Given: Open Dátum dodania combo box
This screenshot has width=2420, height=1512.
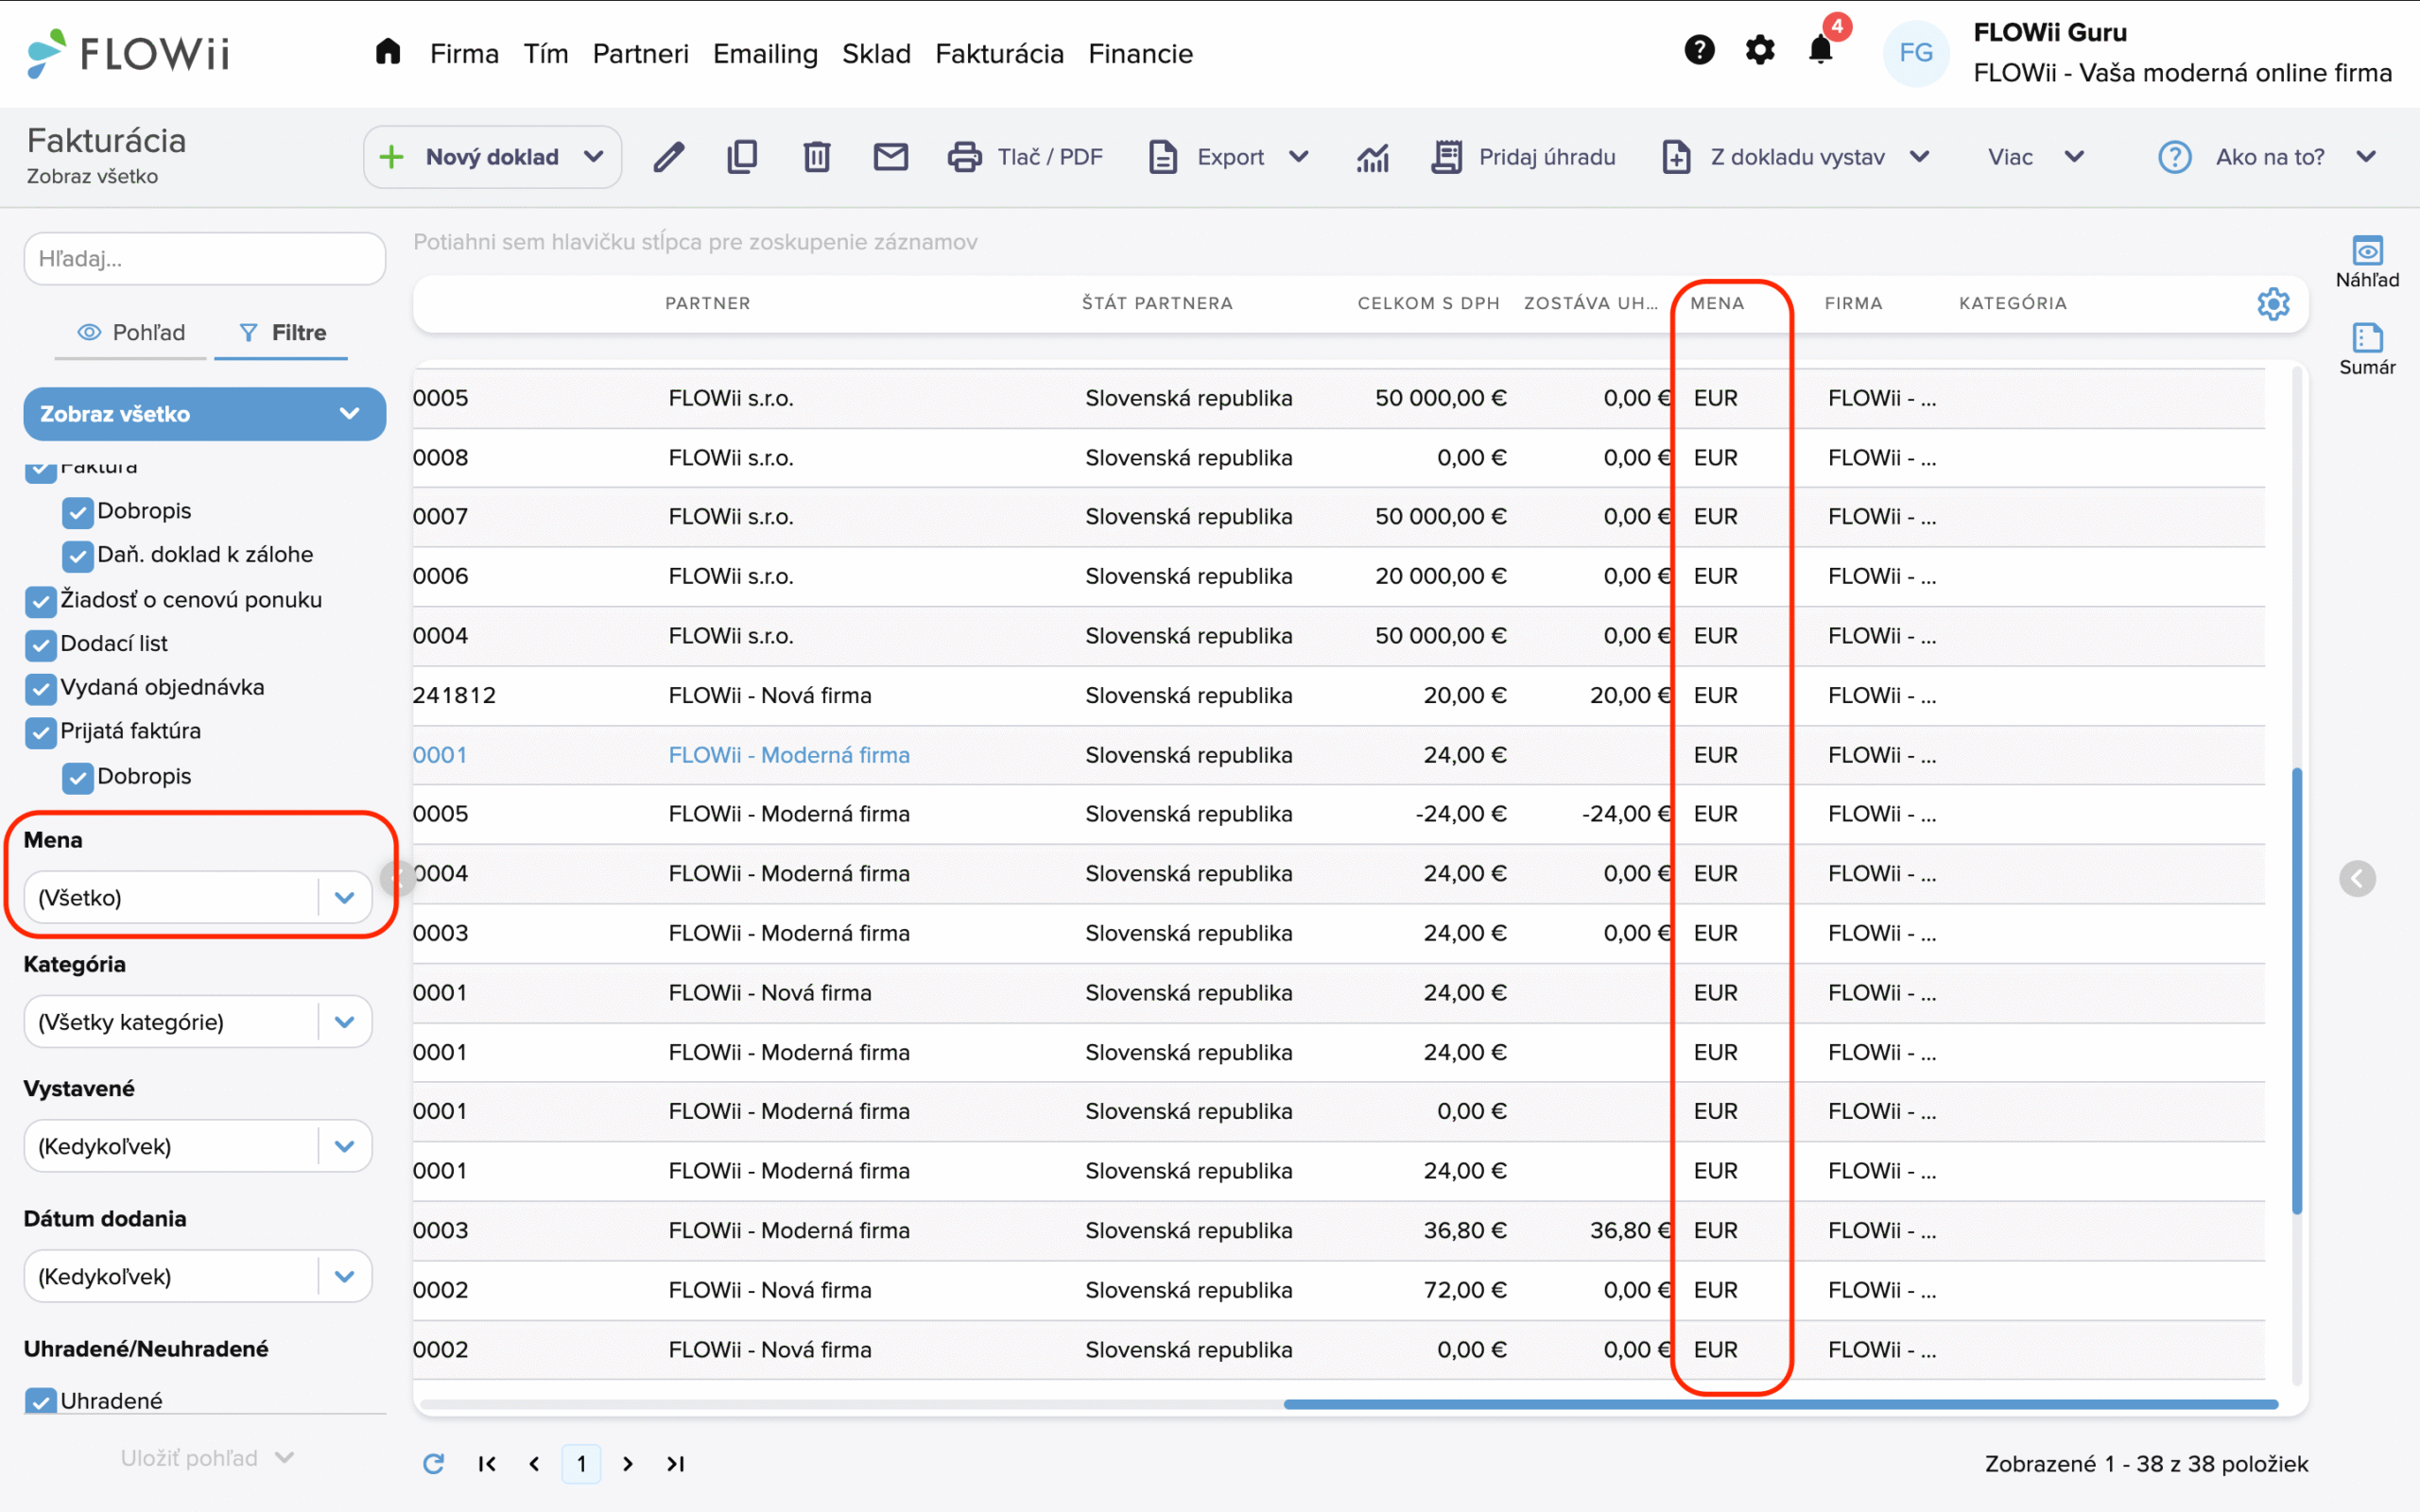Looking at the screenshot, I should [198, 1276].
